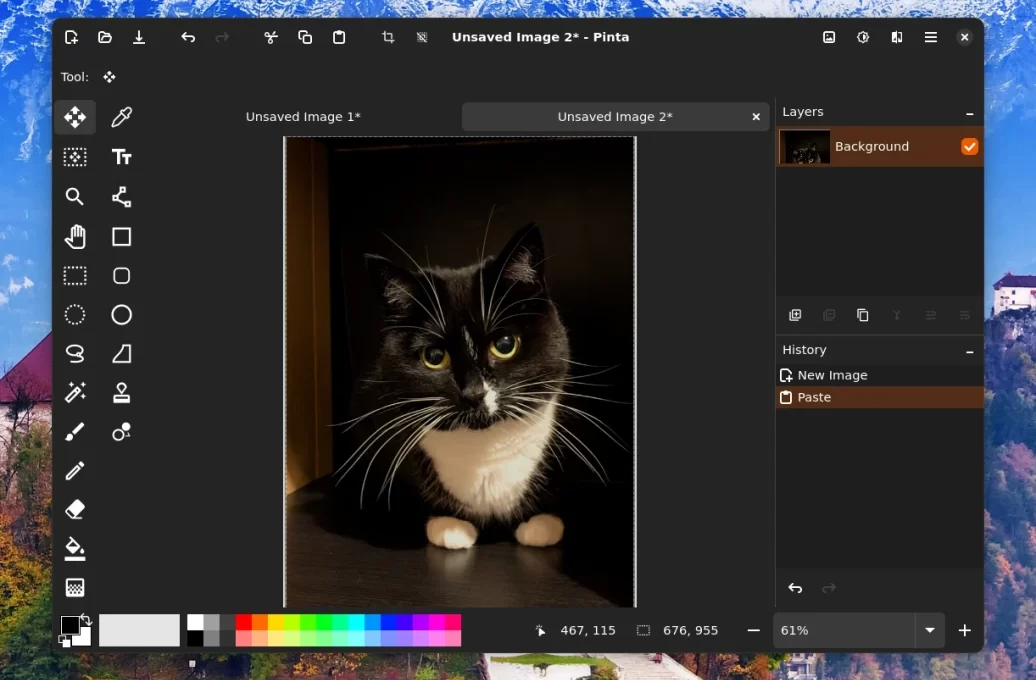Switch to Unsaved Image 1 tab
The height and width of the screenshot is (680, 1036).
click(x=303, y=117)
